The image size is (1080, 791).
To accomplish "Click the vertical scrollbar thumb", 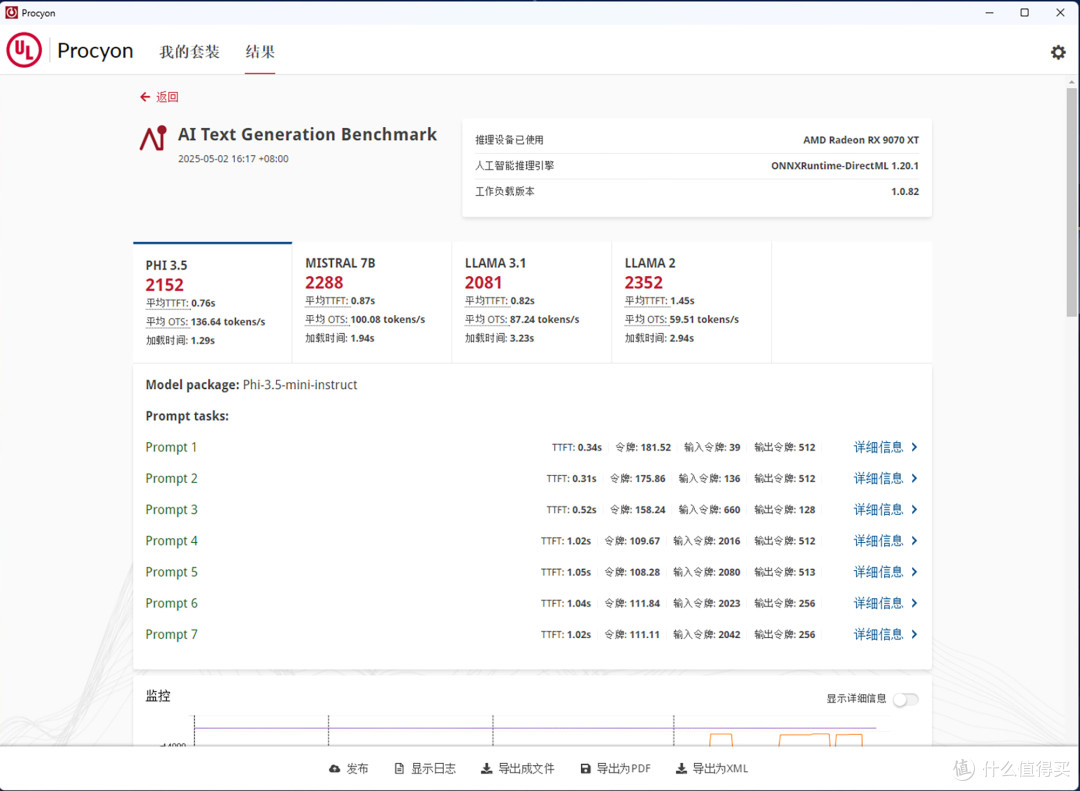I will tap(1071, 201).
